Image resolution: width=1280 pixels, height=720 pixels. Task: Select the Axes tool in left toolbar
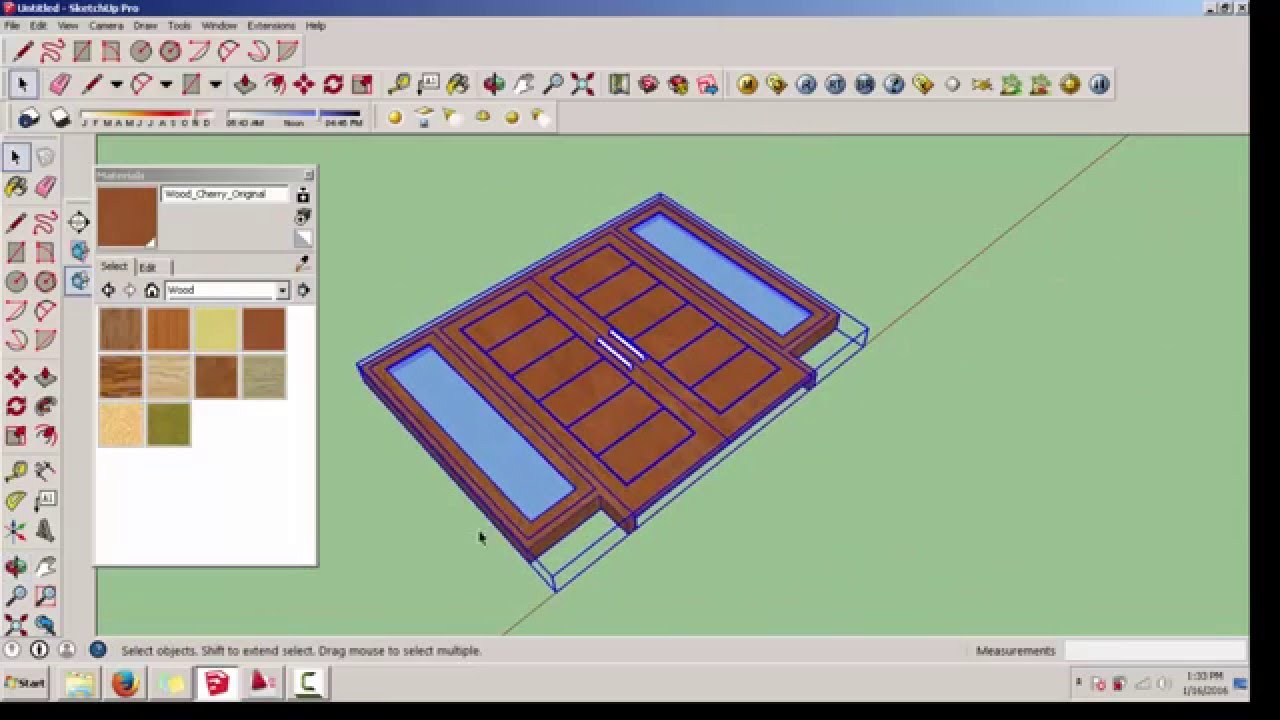tap(16, 531)
